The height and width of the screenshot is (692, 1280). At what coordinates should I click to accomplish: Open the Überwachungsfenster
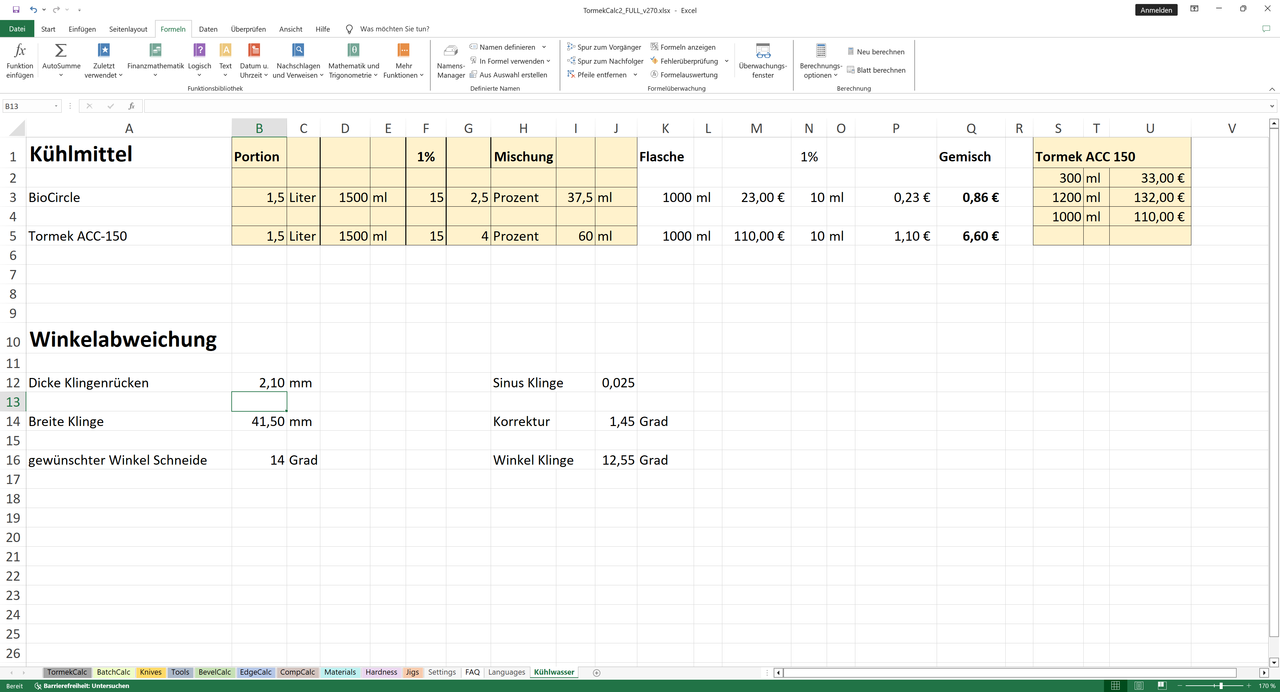(x=763, y=61)
